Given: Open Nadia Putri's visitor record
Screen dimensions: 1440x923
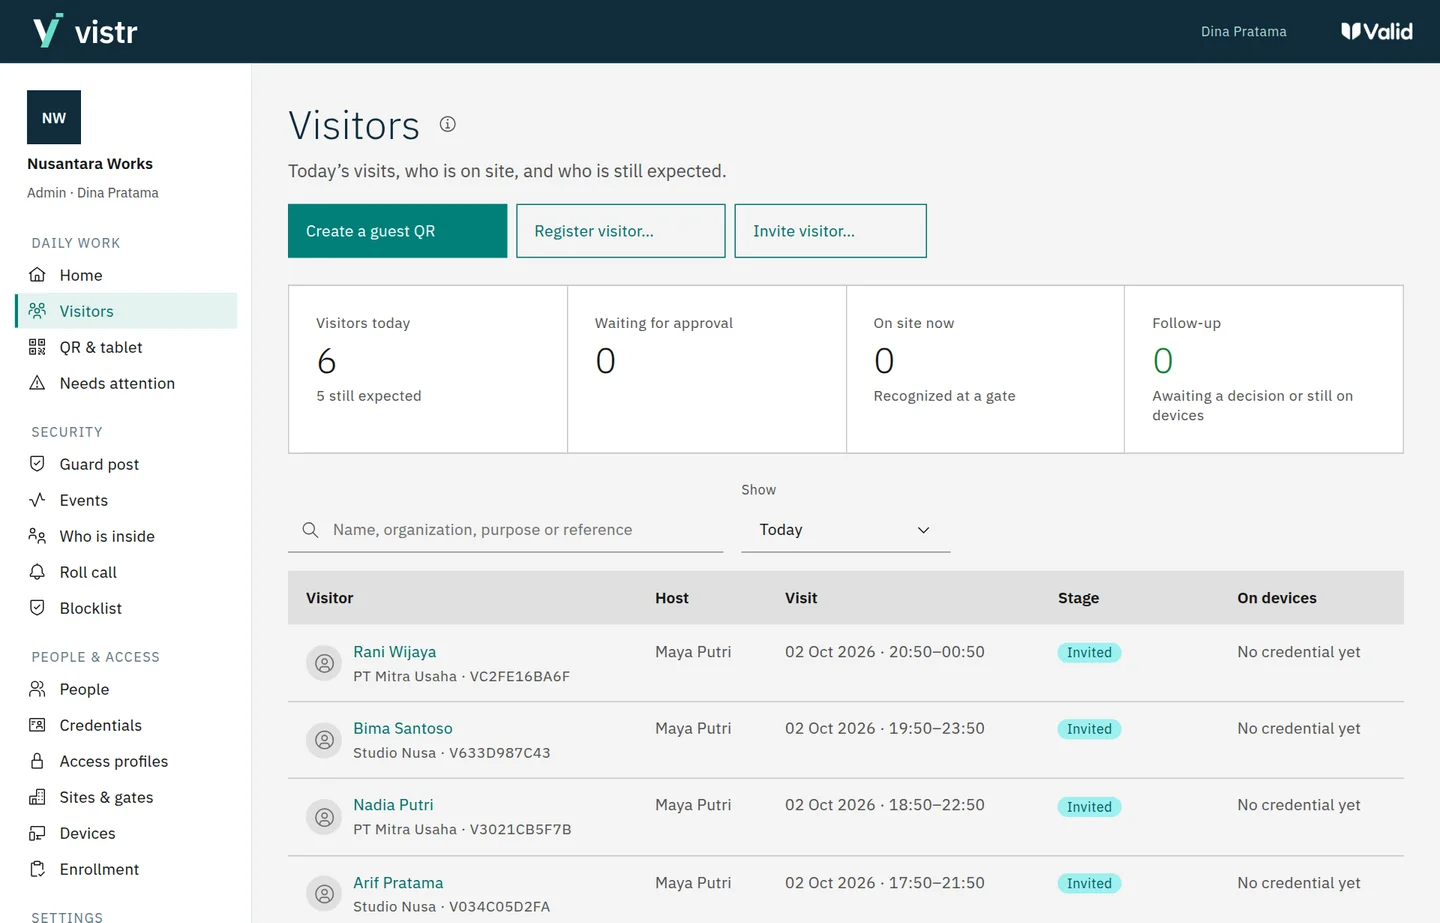Looking at the screenshot, I should [x=393, y=805].
